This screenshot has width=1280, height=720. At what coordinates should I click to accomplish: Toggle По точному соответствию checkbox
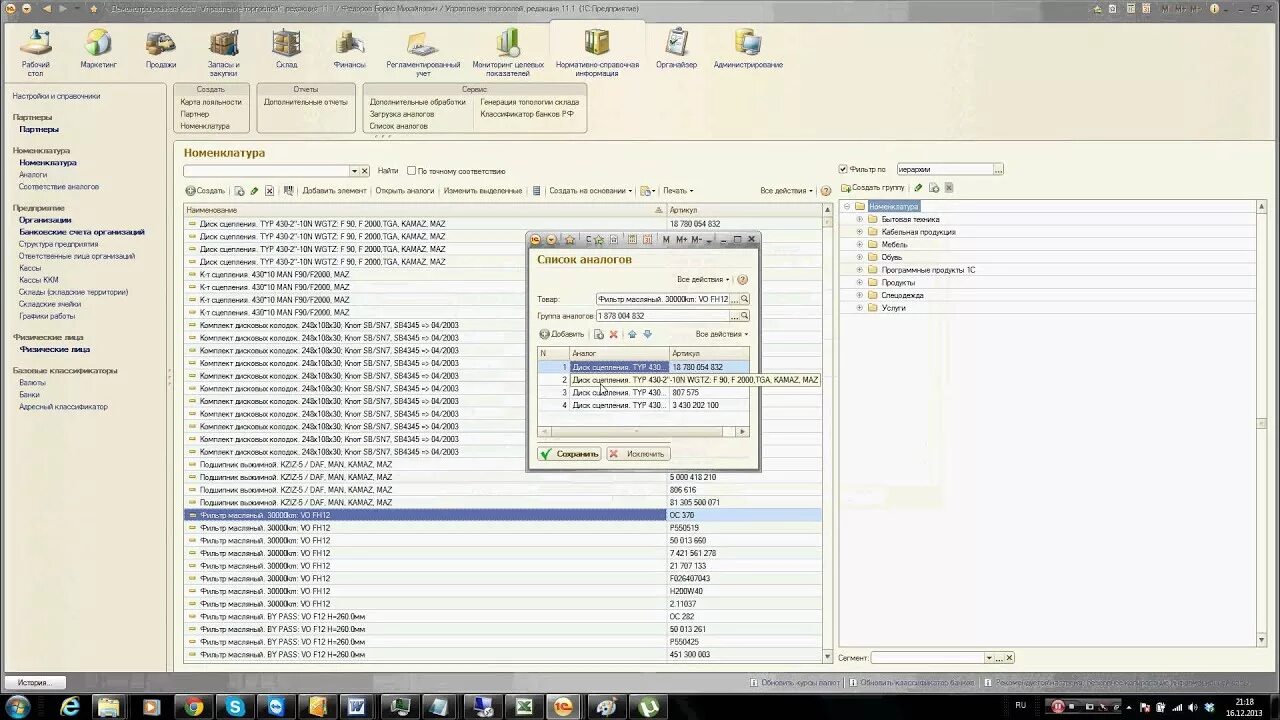(x=411, y=171)
